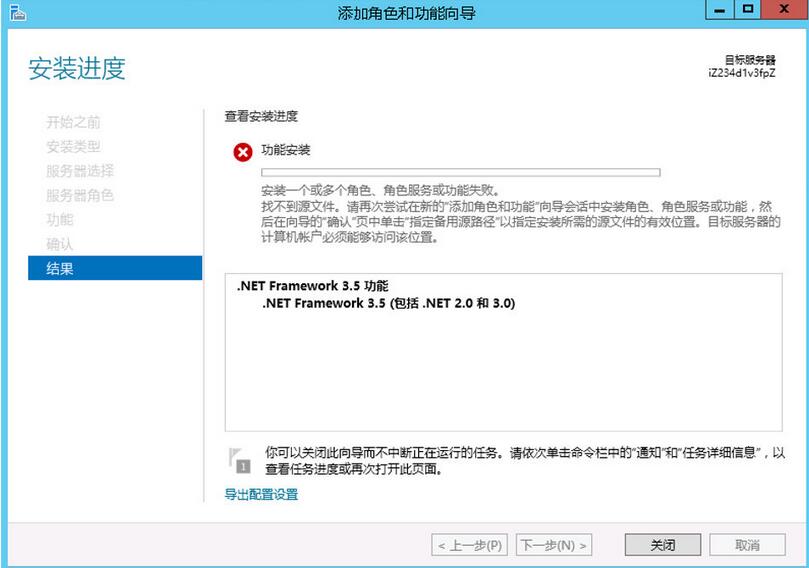
Task: Click the 关闭 button
Action: tap(662, 545)
